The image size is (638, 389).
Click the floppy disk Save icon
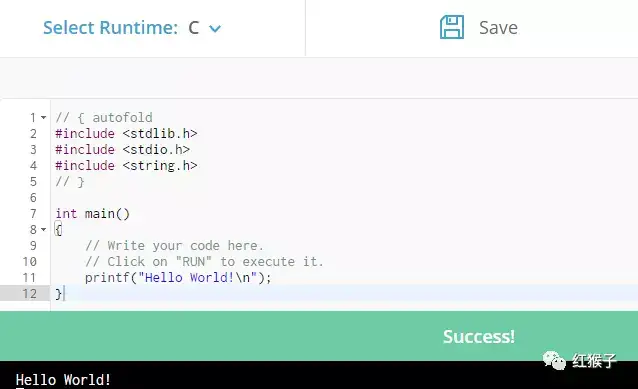452,27
